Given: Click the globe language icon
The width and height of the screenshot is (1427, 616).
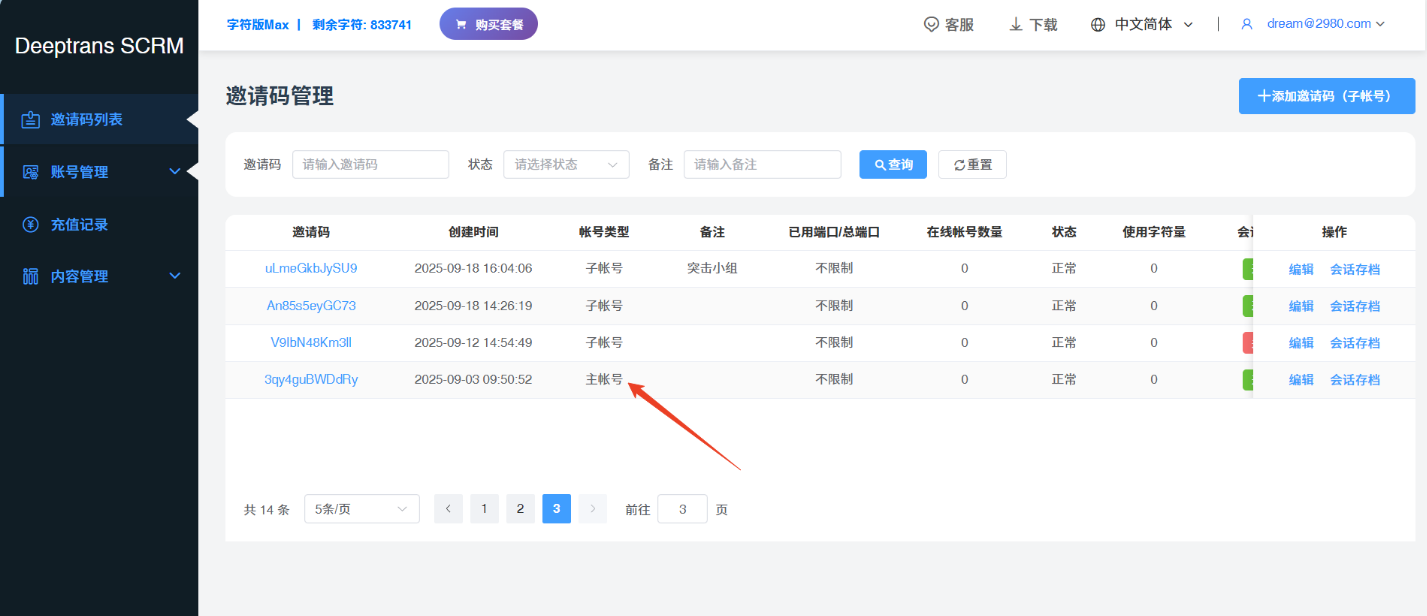Looking at the screenshot, I should click(1098, 25).
